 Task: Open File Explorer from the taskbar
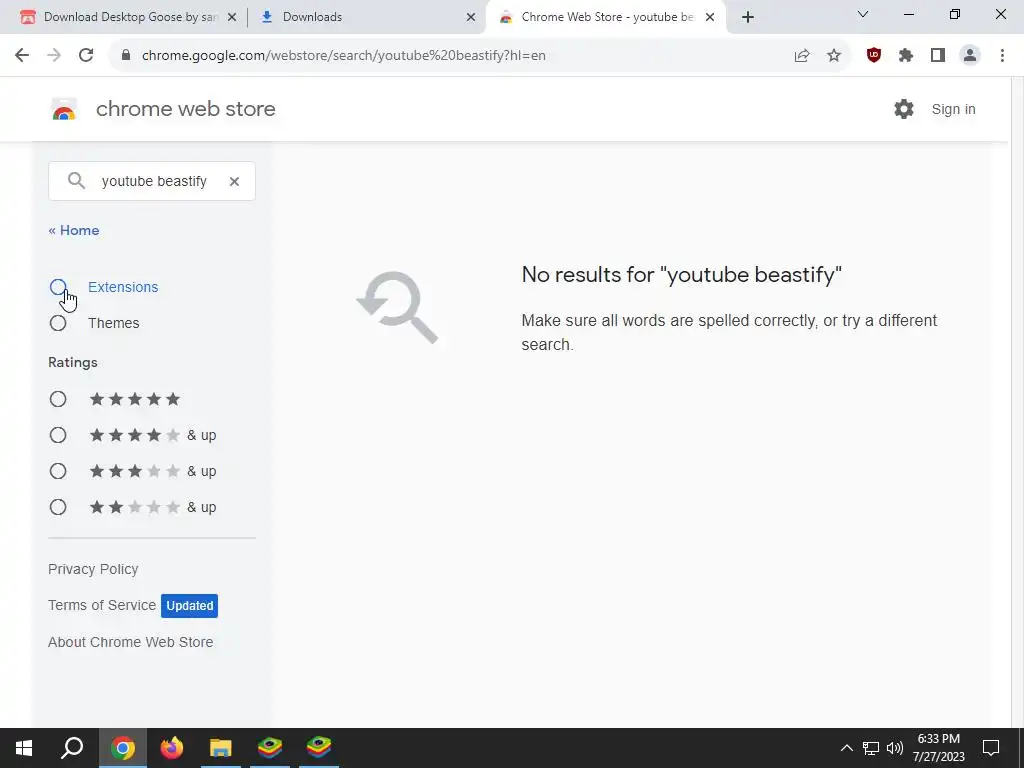221,748
